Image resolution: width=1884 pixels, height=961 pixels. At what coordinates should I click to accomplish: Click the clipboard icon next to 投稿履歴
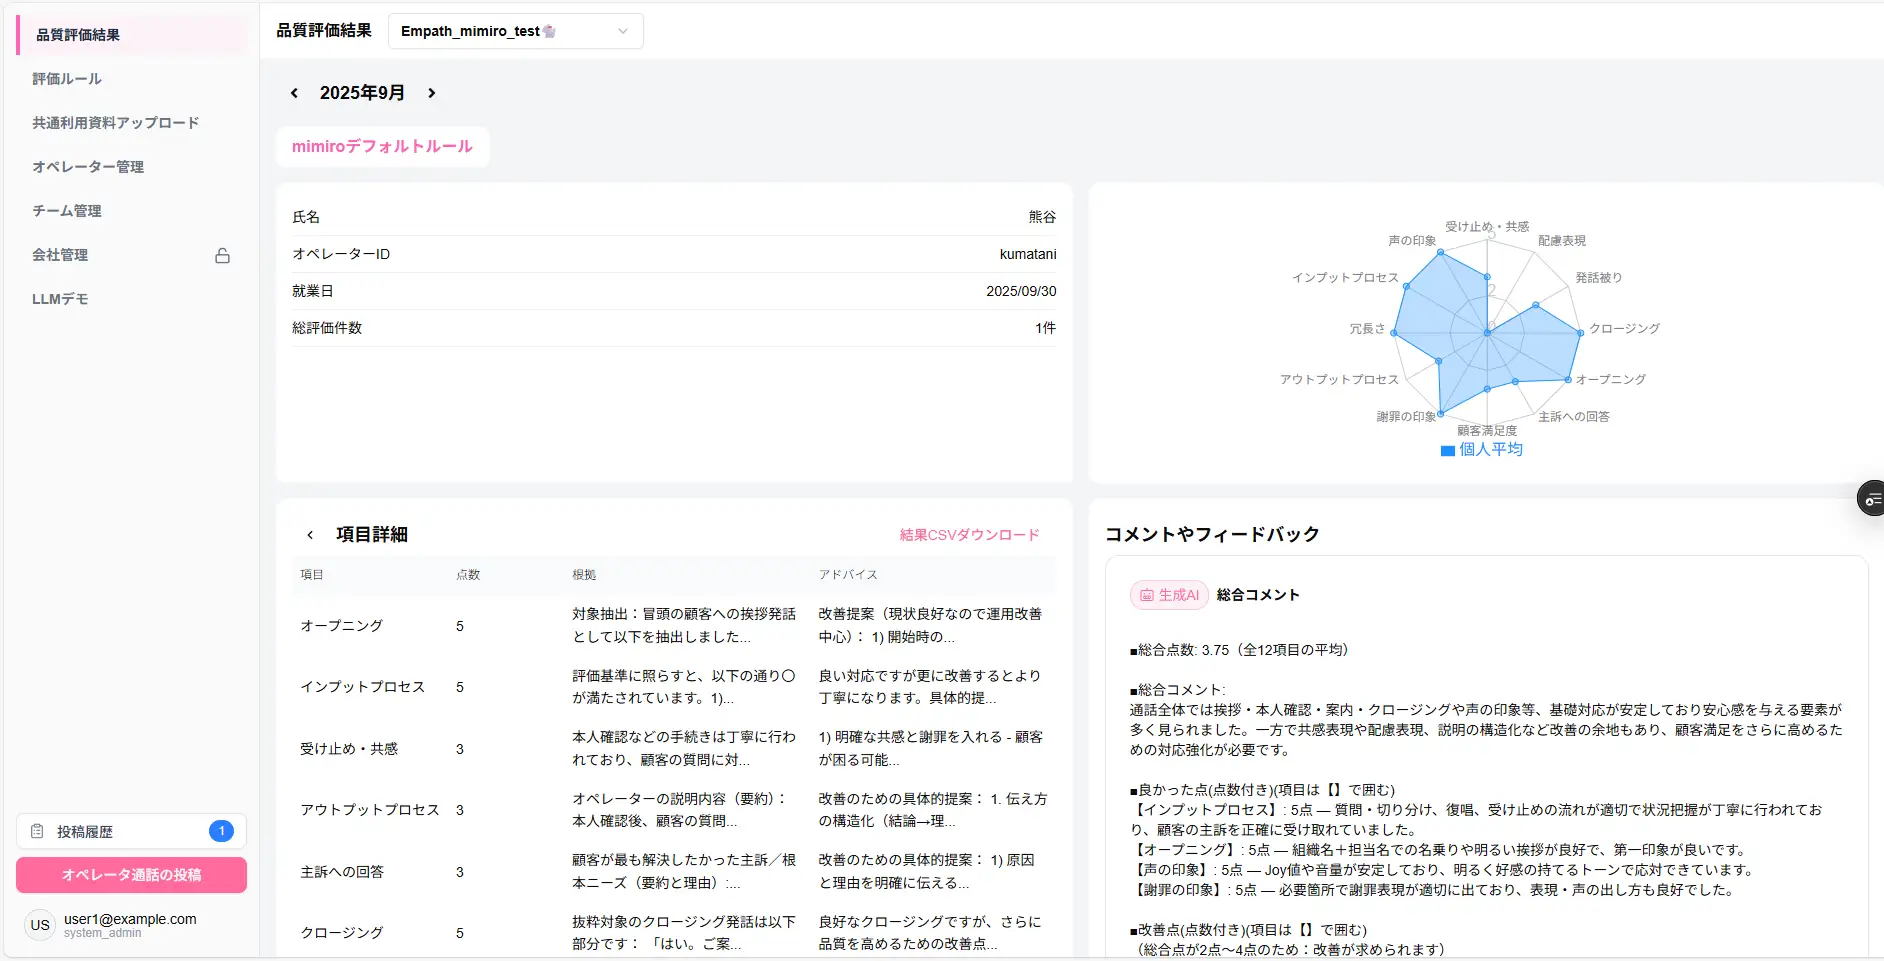(37, 832)
